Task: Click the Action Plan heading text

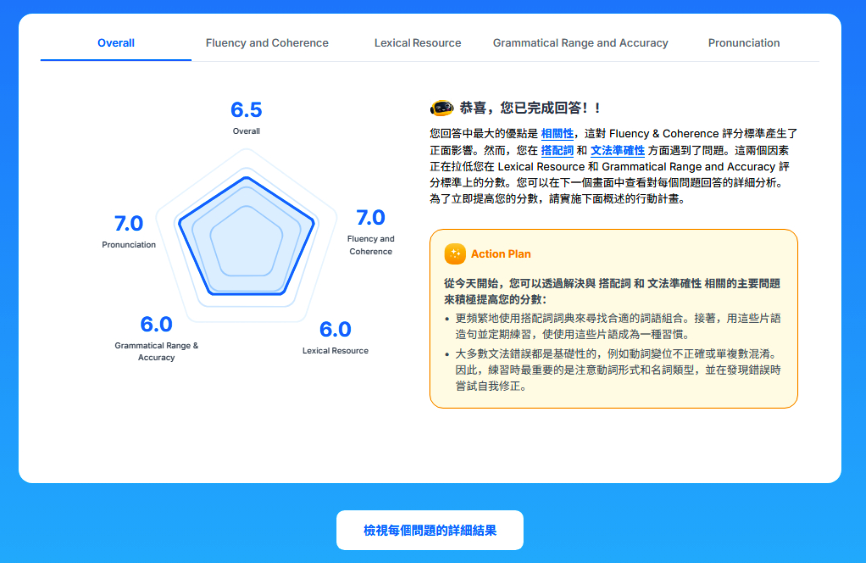Action: (501, 254)
